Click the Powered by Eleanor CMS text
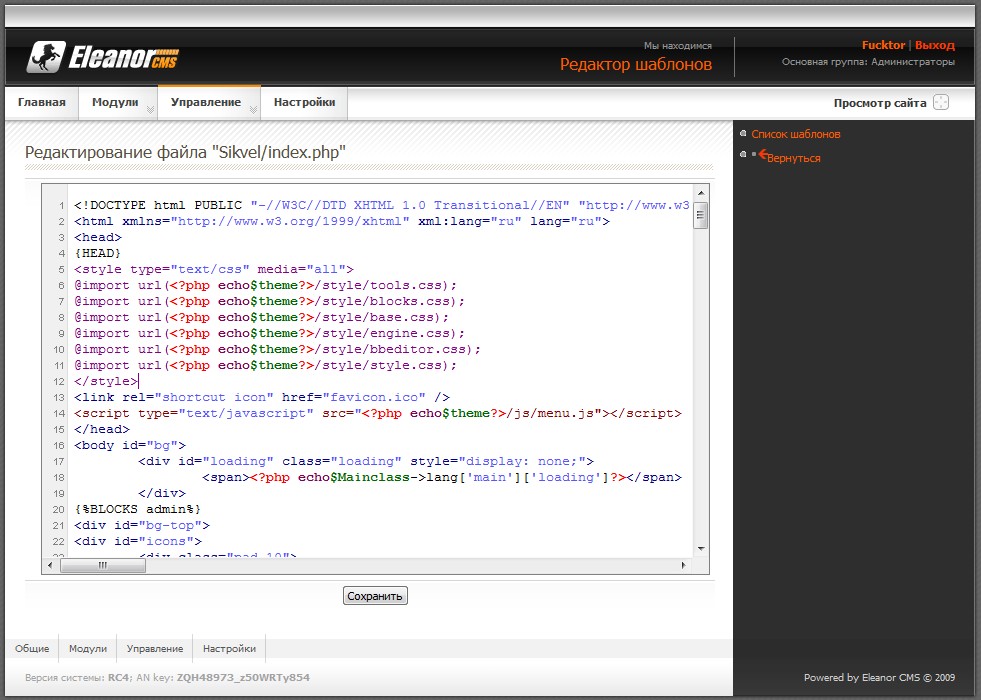Viewport: 981px width, 700px height. (879, 677)
